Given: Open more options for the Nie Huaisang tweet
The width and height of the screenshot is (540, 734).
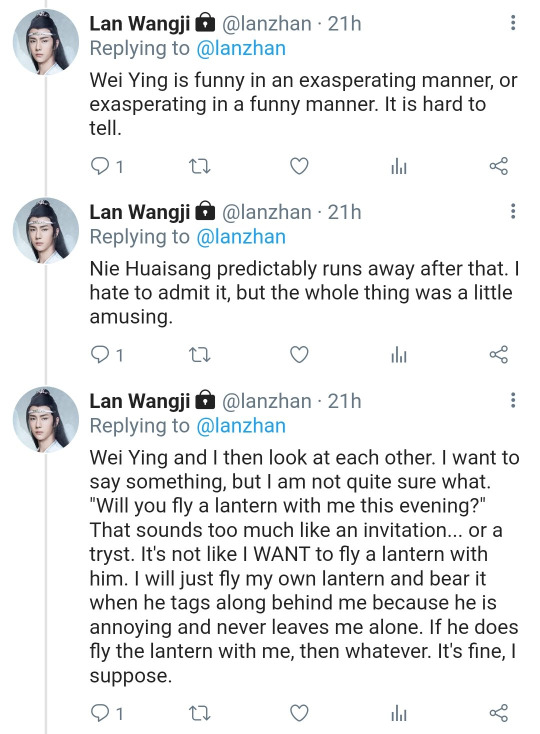Looking at the screenshot, I should (513, 211).
